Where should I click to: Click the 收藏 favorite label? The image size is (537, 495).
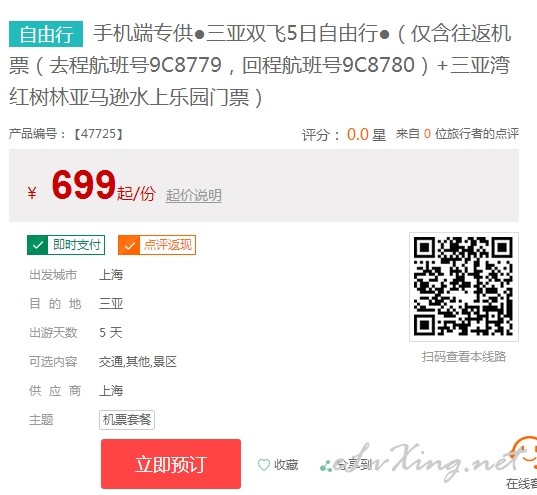click(286, 465)
